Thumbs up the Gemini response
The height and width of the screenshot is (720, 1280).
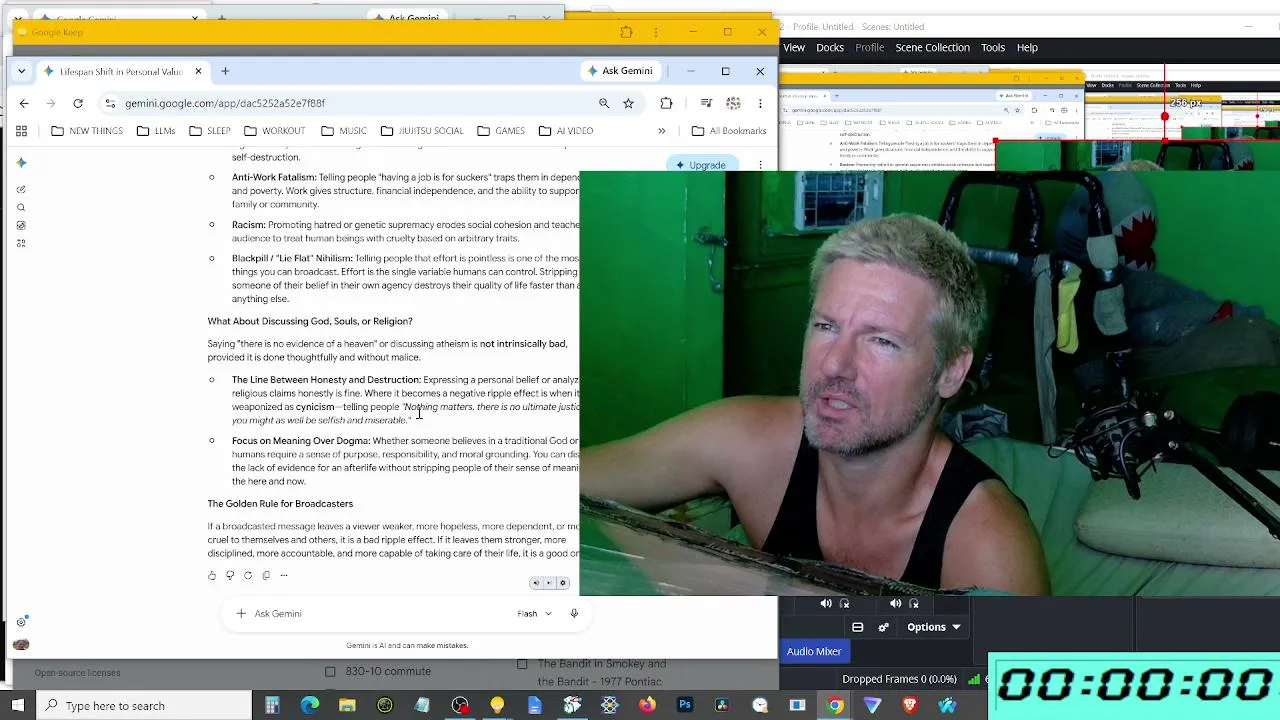point(212,576)
